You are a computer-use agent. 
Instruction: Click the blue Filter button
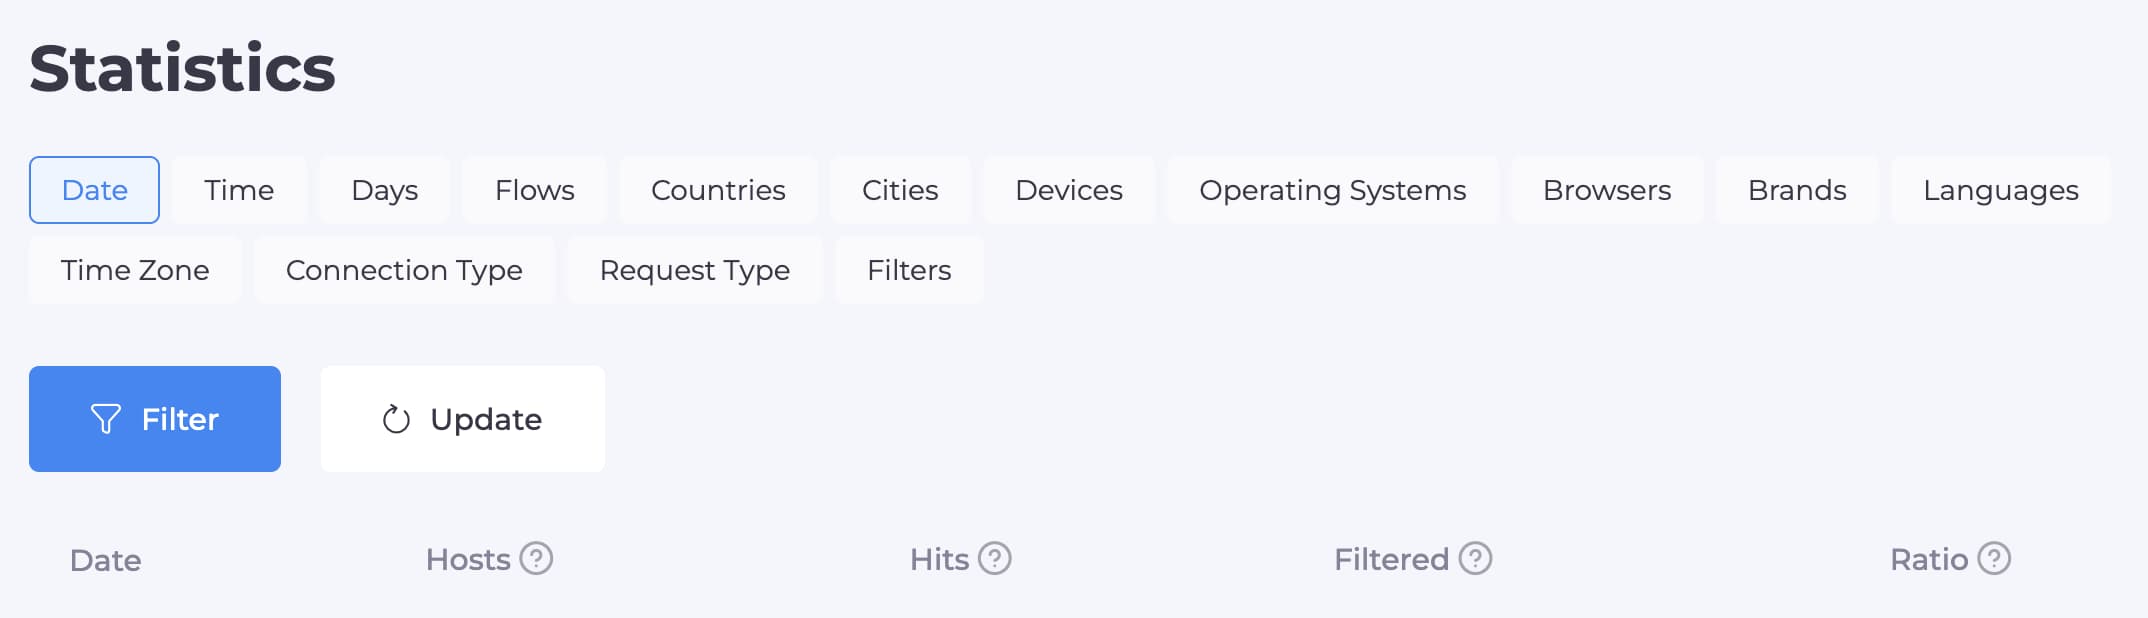point(155,419)
